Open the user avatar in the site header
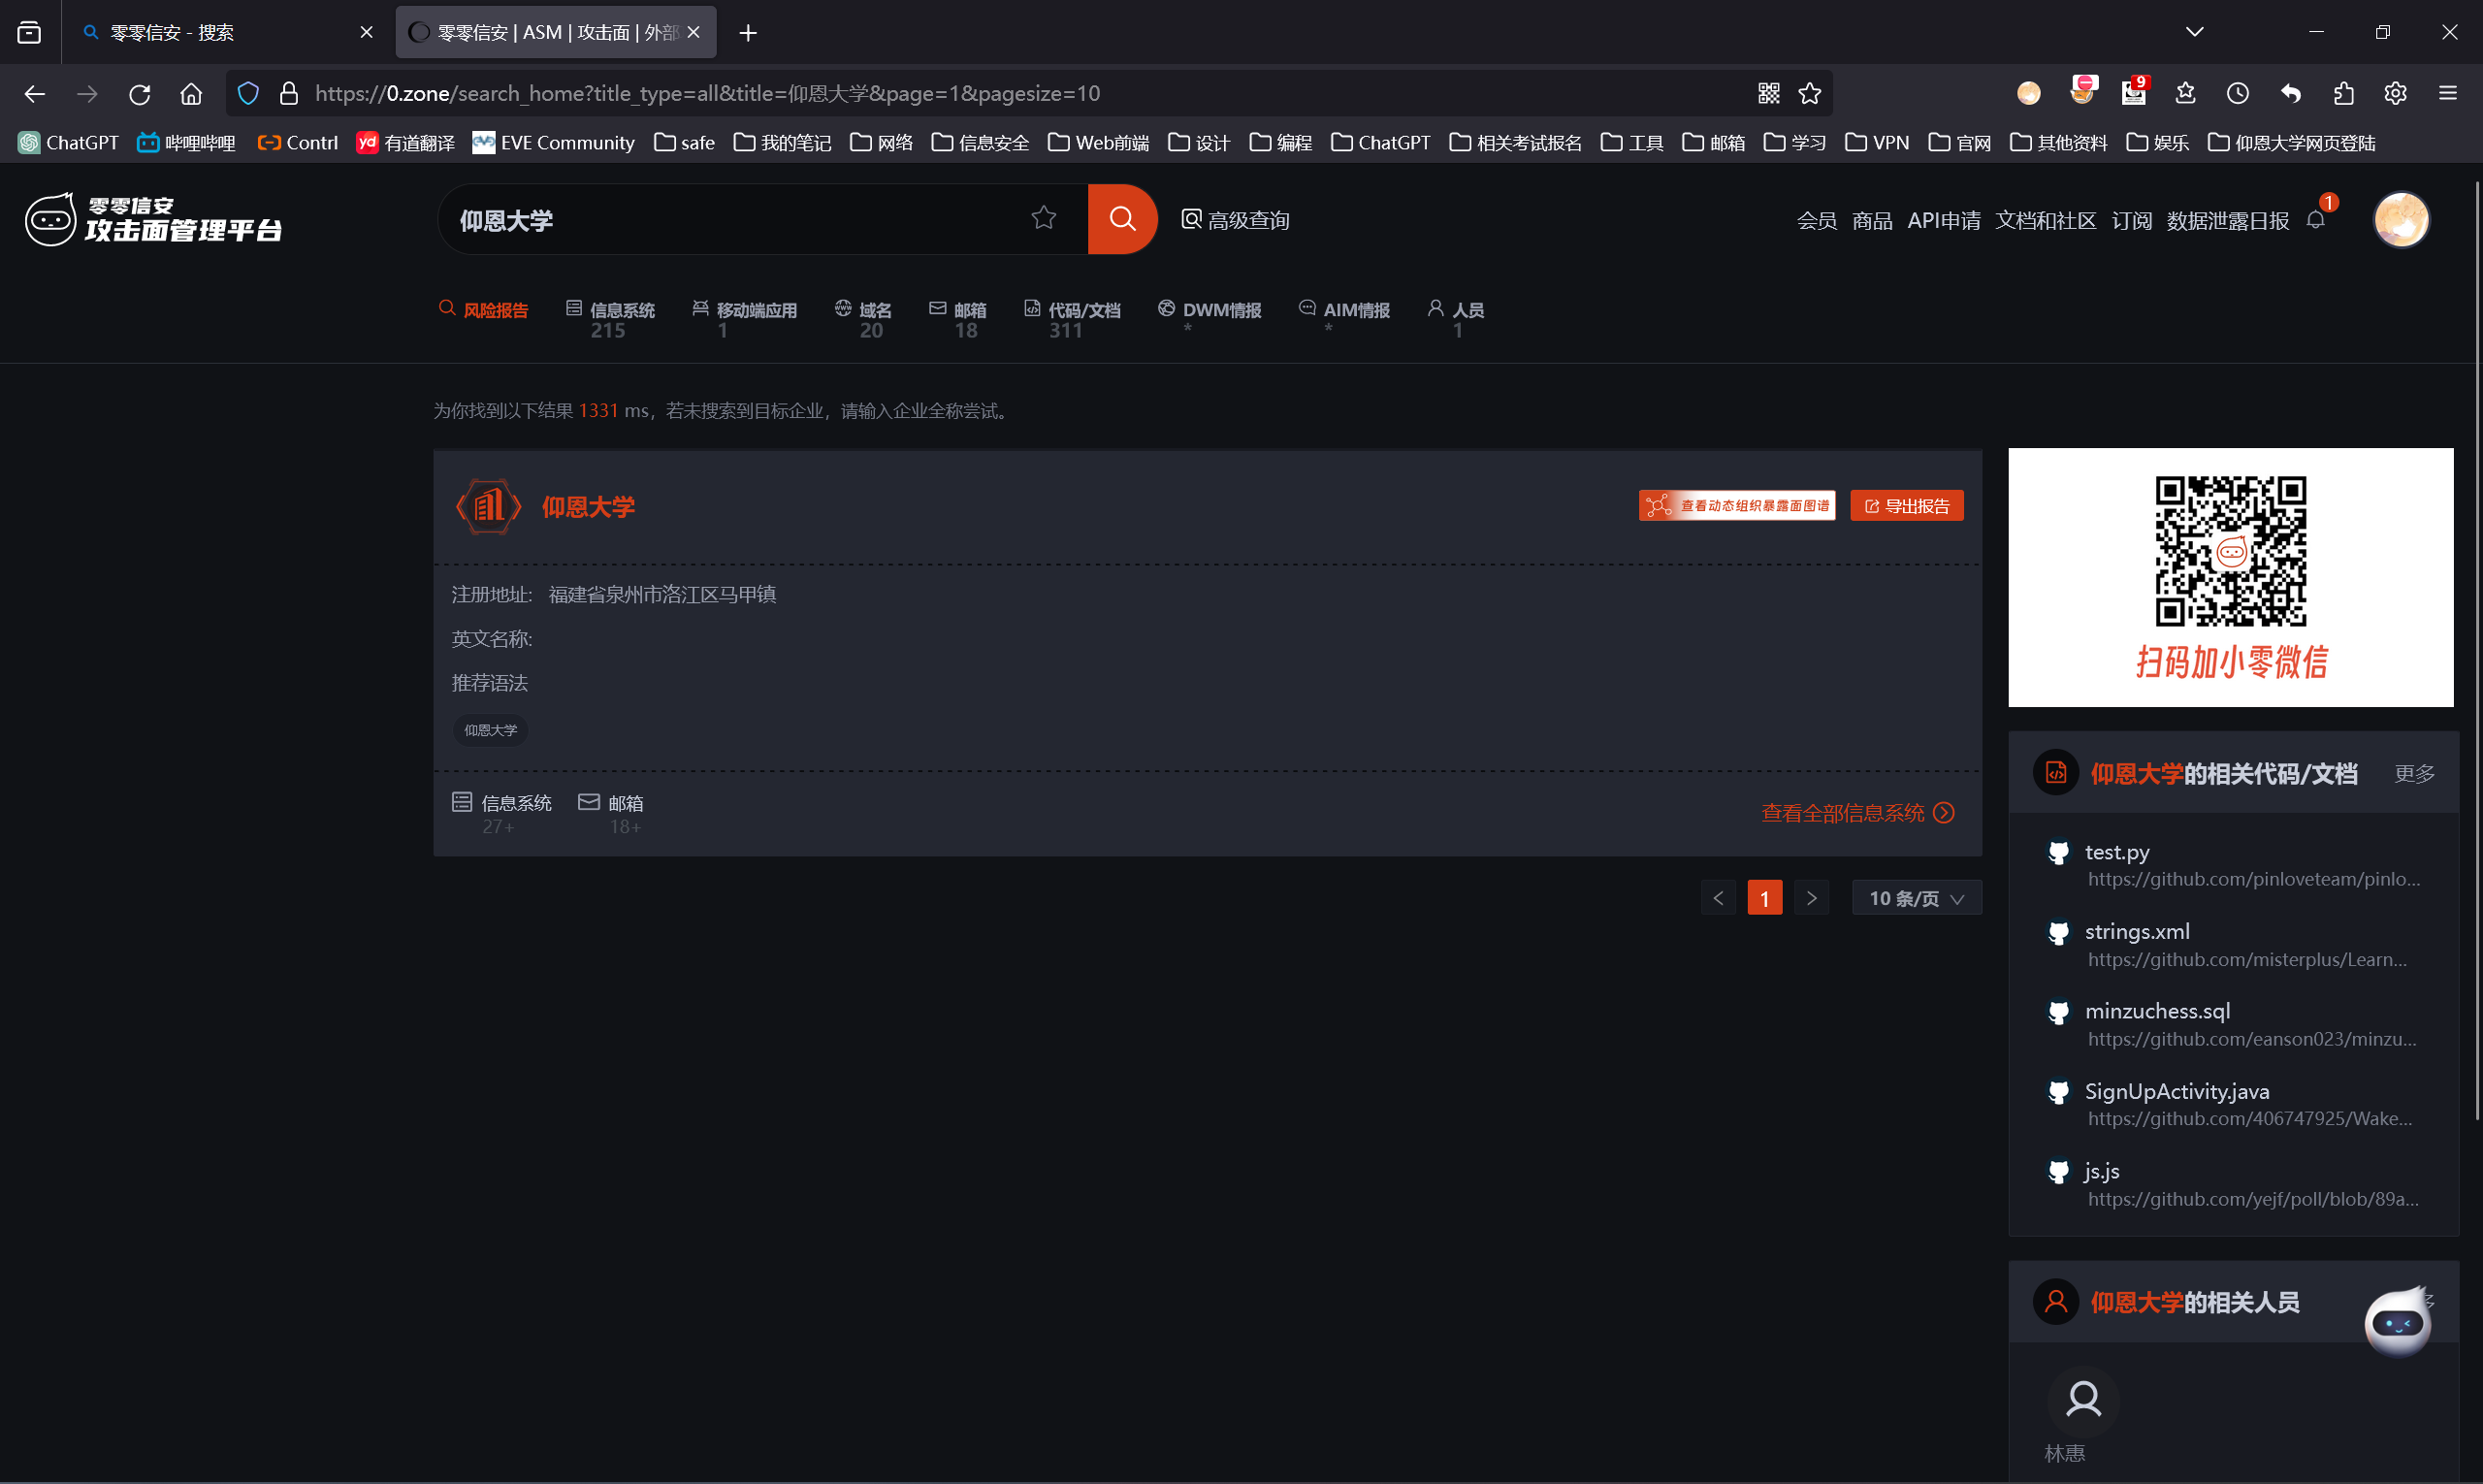Viewport: 2483px width, 1484px height. click(x=2400, y=219)
